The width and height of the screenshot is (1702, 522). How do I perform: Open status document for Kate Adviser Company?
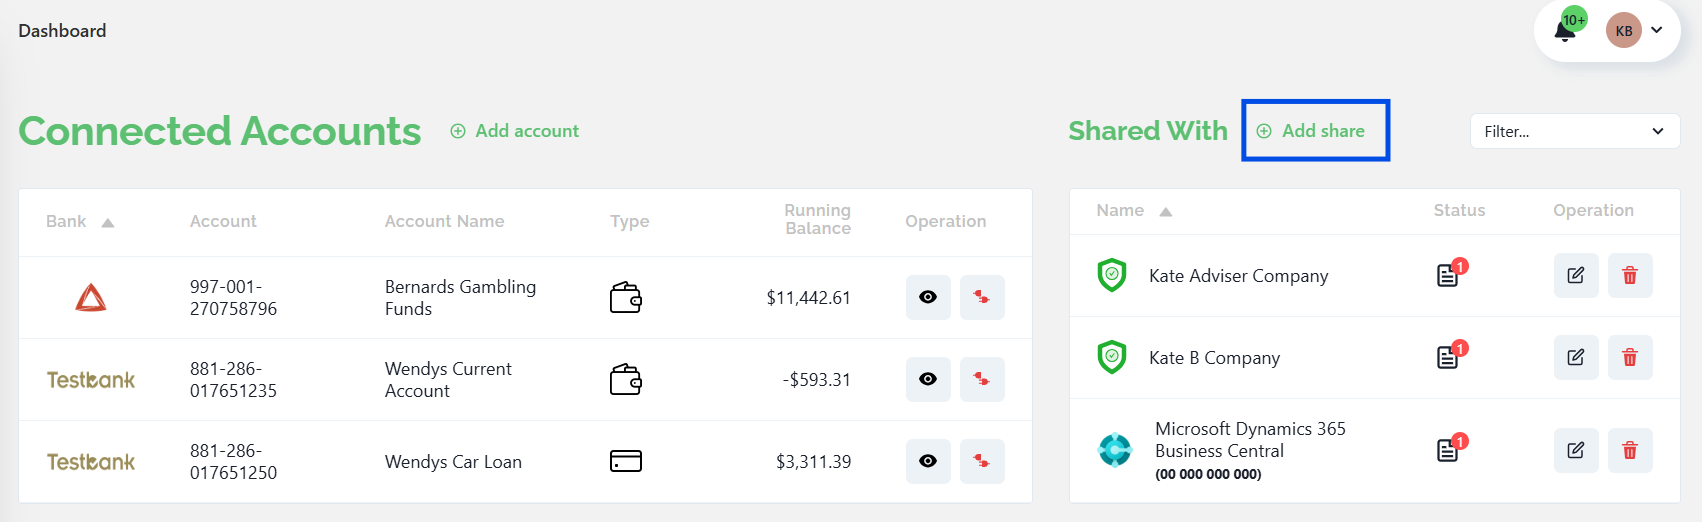[x=1448, y=276]
